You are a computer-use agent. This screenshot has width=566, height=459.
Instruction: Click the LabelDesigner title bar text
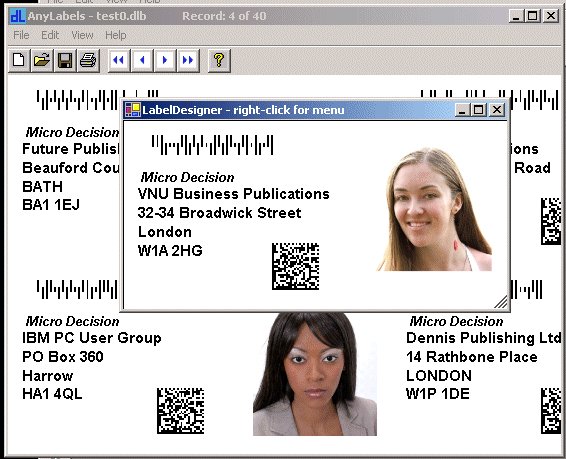click(243, 110)
